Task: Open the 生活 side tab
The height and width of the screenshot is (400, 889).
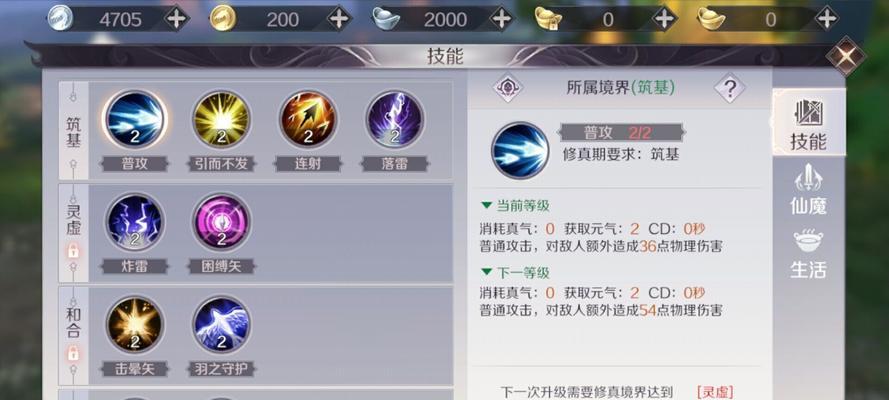Action: coord(808,255)
